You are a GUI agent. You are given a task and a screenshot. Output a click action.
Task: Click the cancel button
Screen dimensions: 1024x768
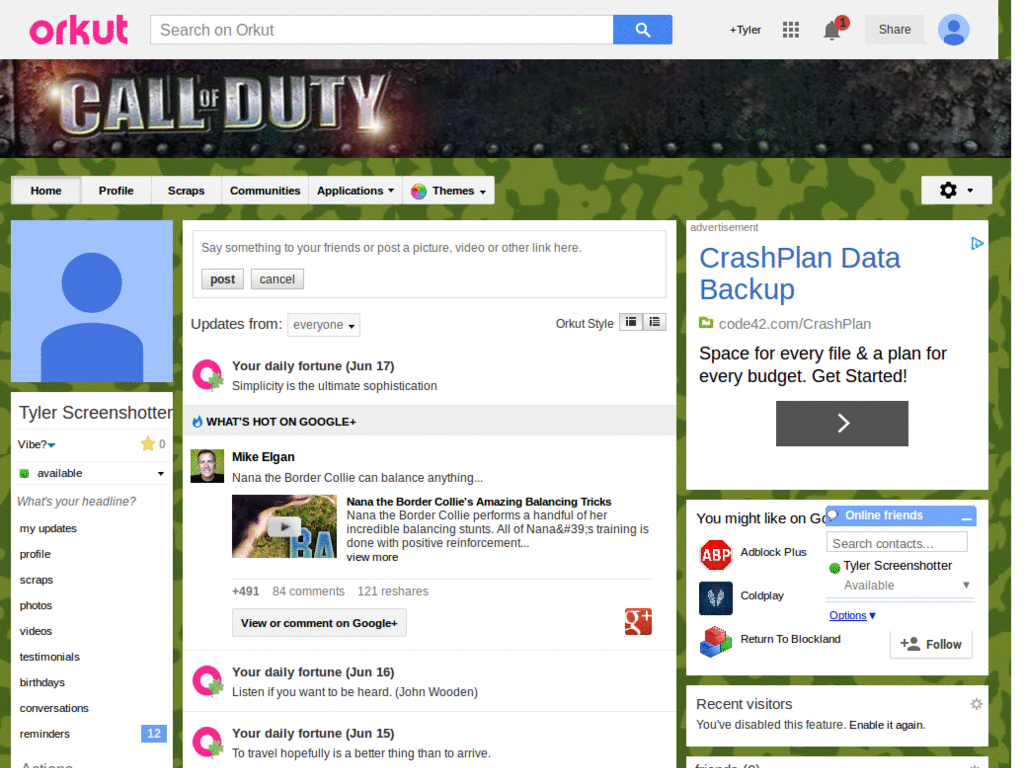pos(277,279)
